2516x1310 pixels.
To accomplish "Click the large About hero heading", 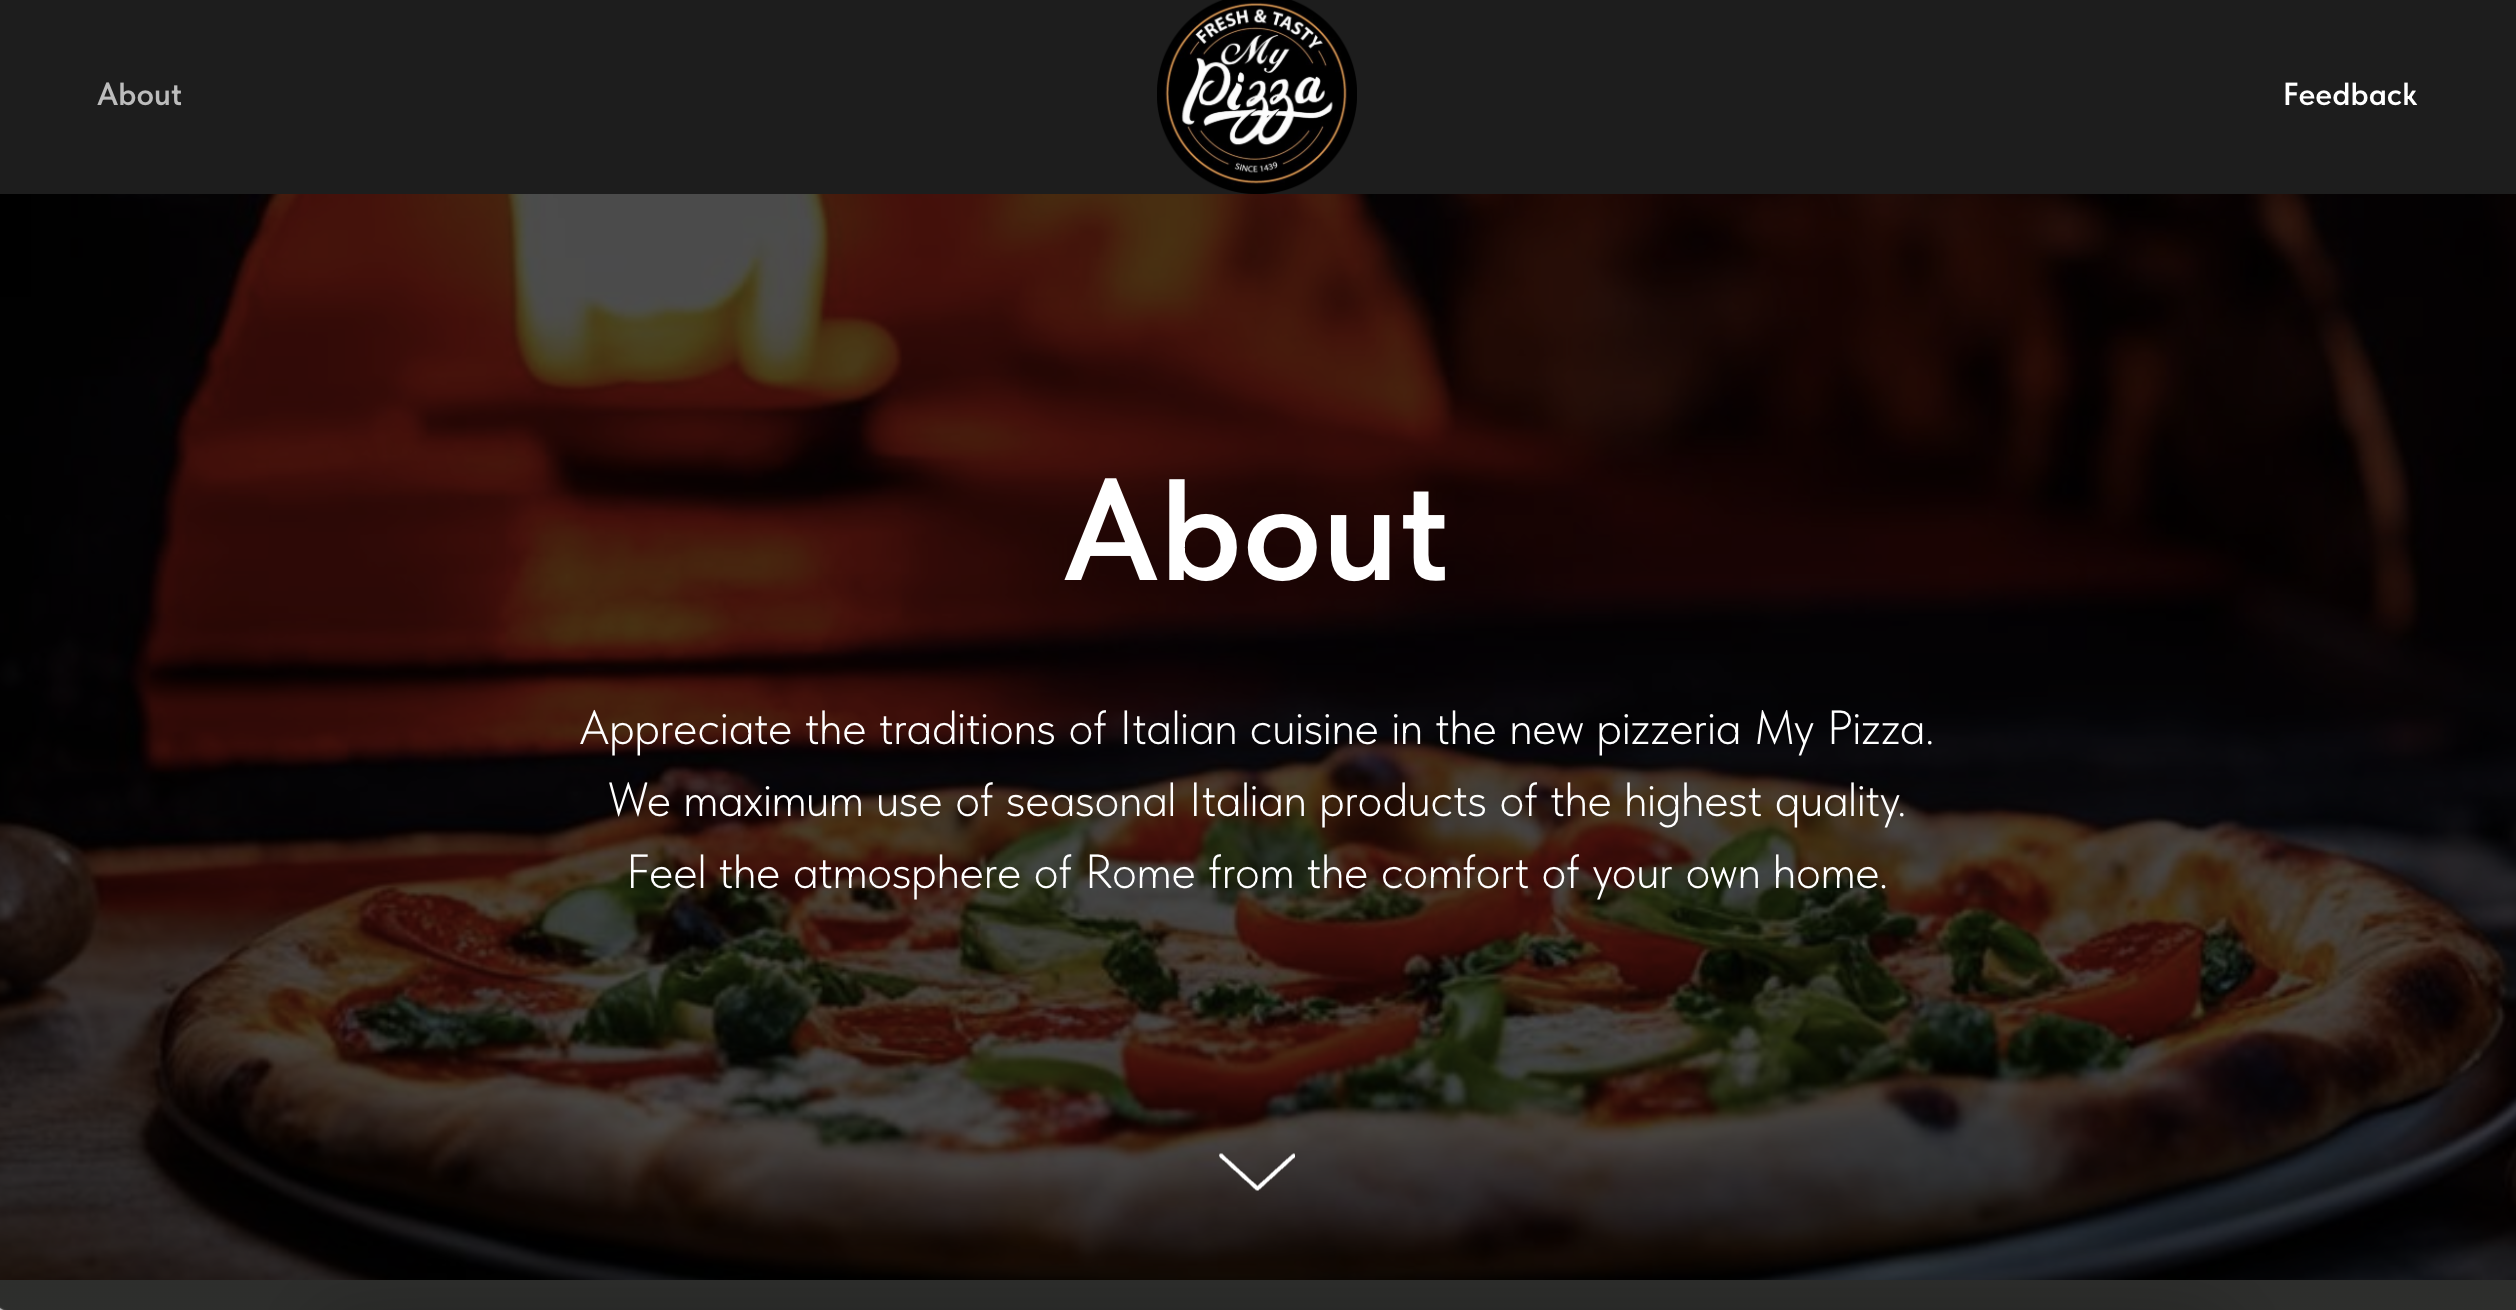I will pos(1257,531).
